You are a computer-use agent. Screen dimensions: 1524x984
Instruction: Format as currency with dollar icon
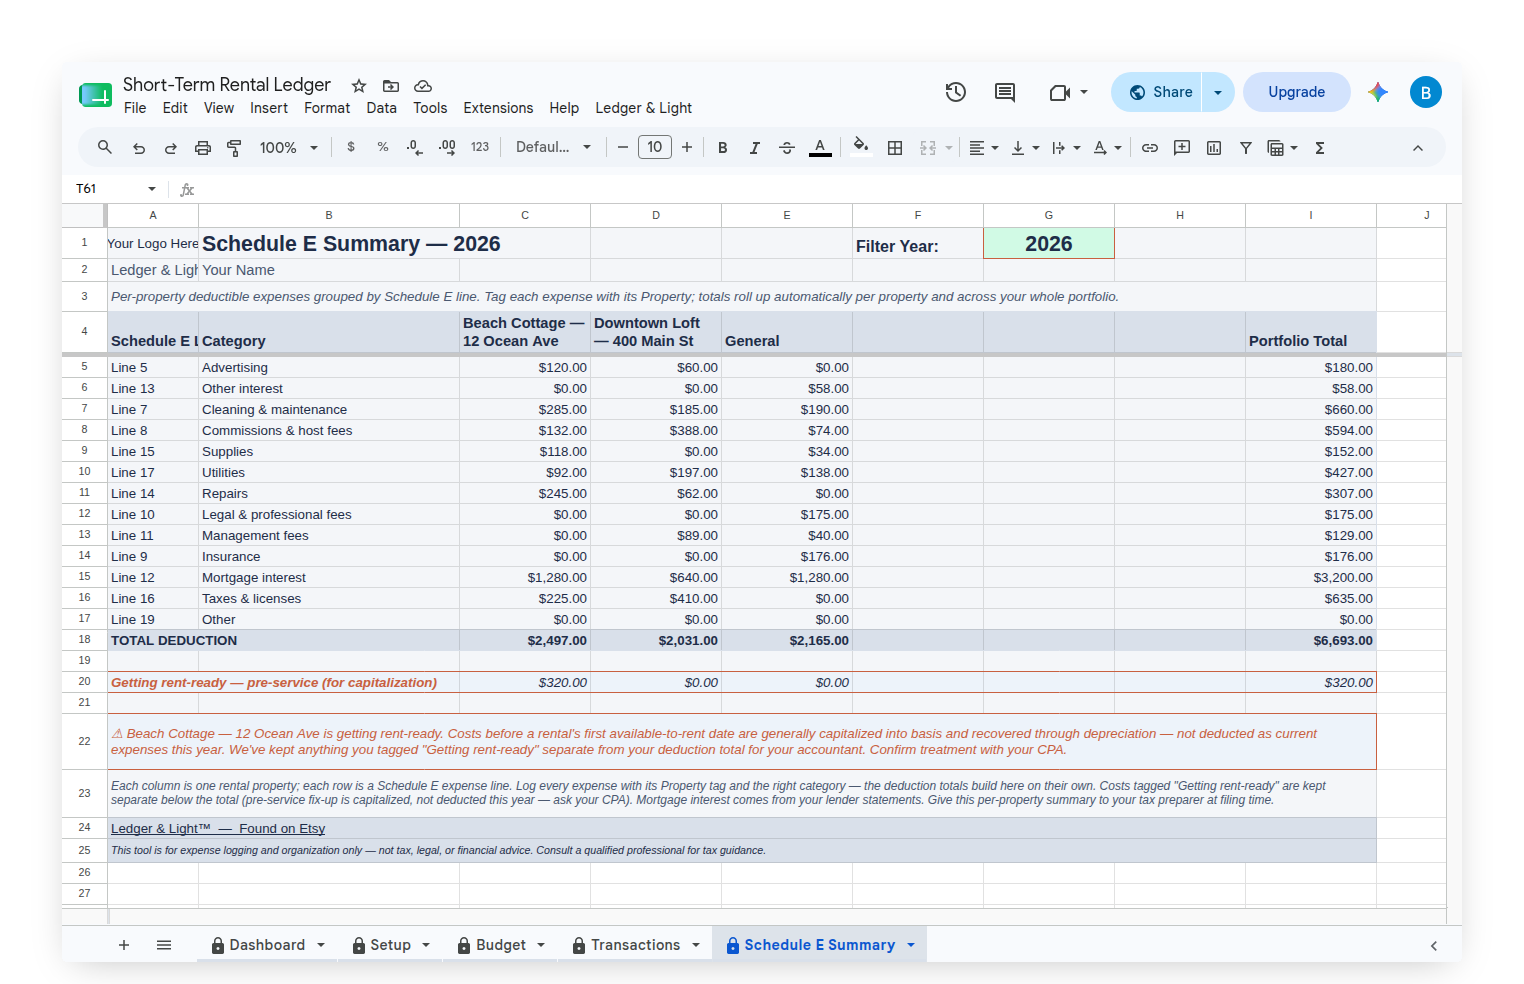point(351,147)
